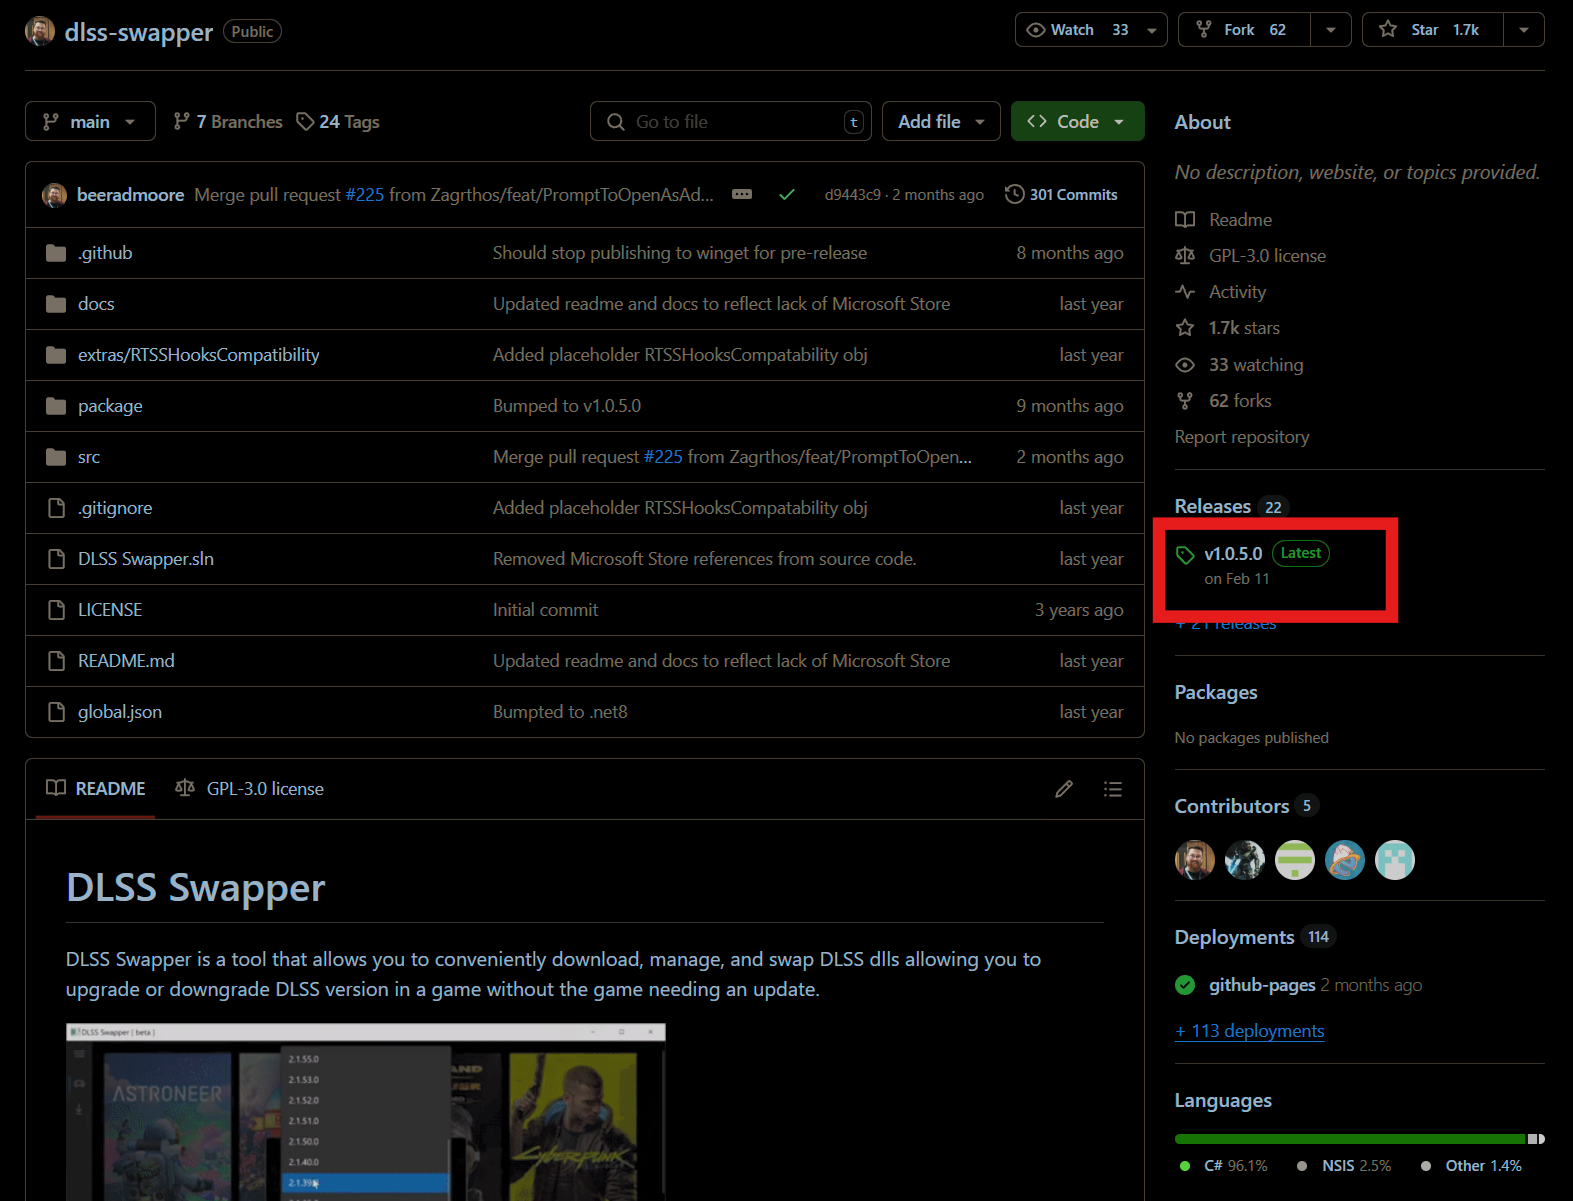Open the .gitignore file

pyautogui.click(x=115, y=508)
